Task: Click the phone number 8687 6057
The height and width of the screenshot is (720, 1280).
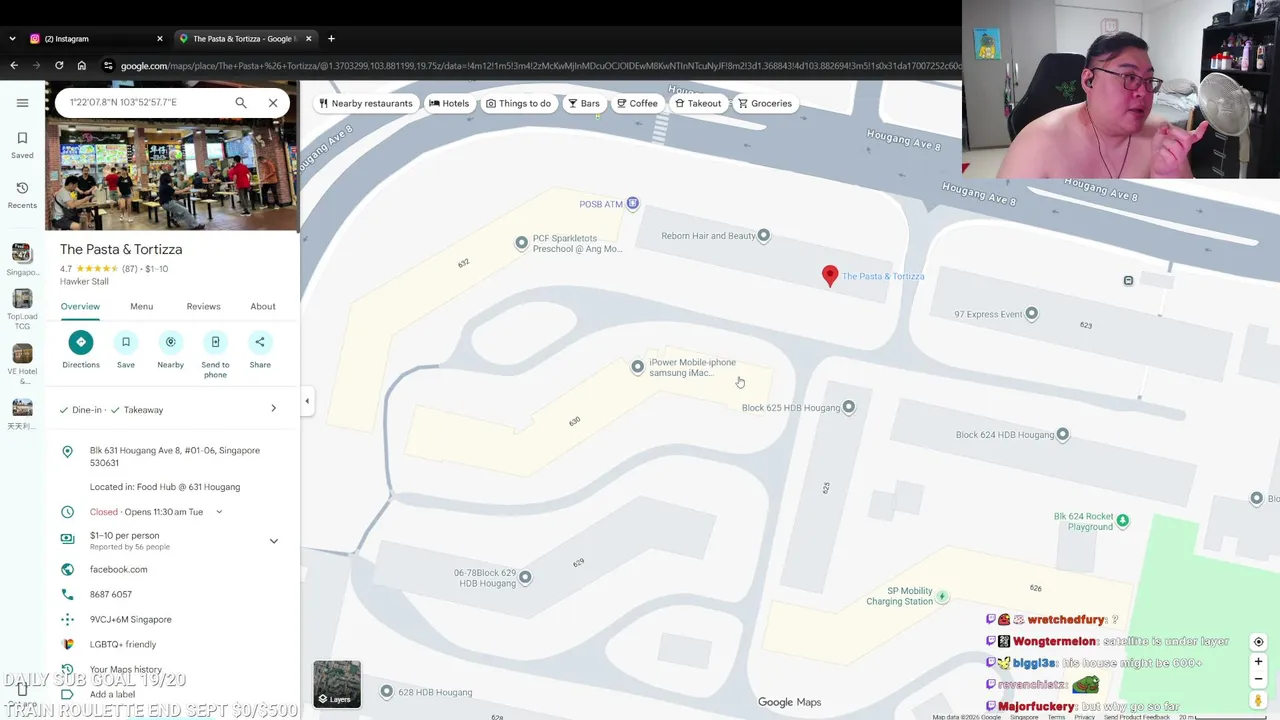Action: coord(111,594)
